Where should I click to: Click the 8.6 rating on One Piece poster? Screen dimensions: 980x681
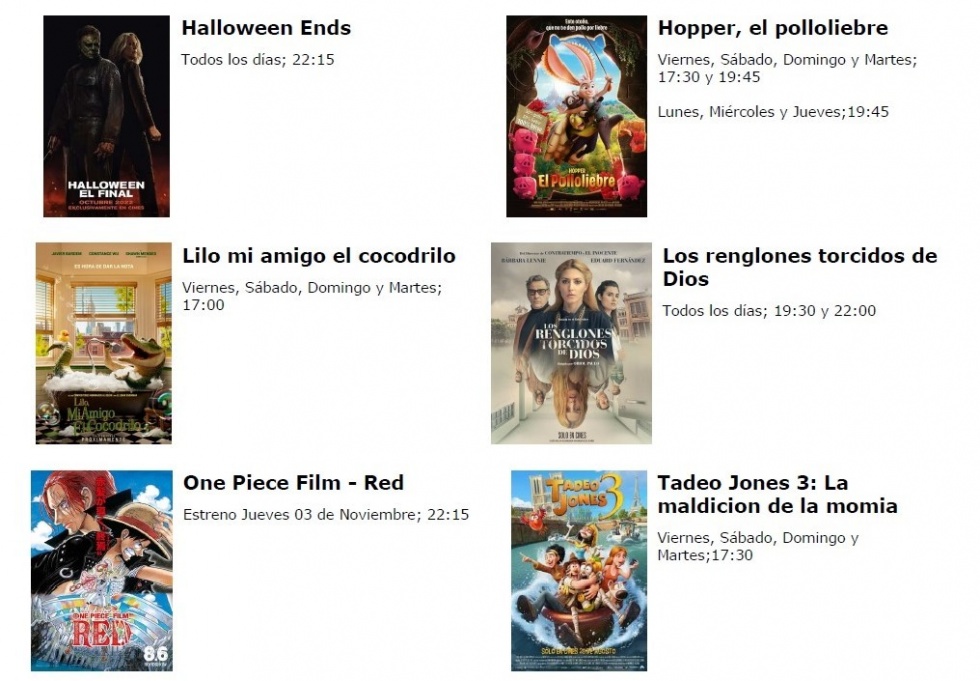point(156,654)
